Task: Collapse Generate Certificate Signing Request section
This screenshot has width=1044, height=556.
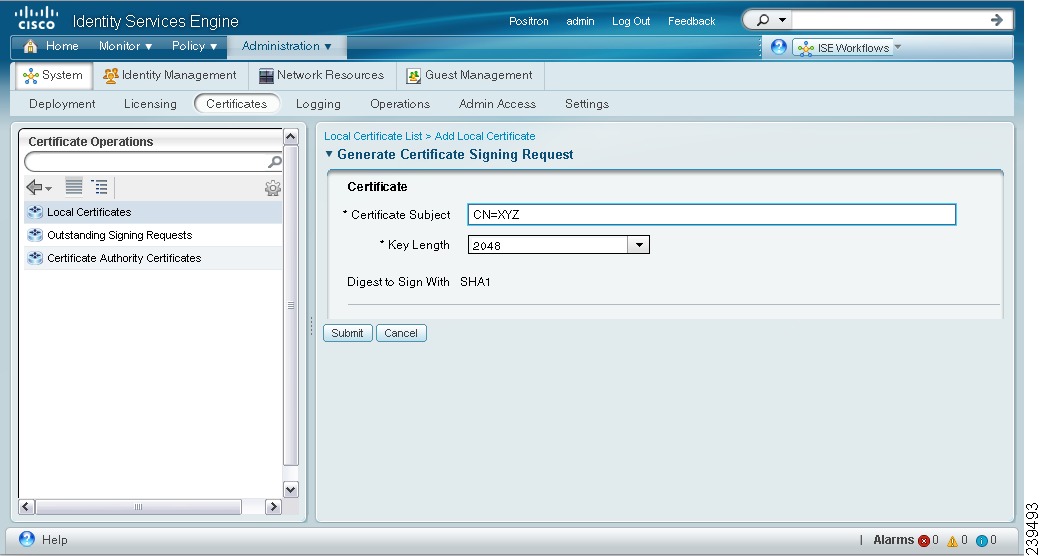Action: 329,154
